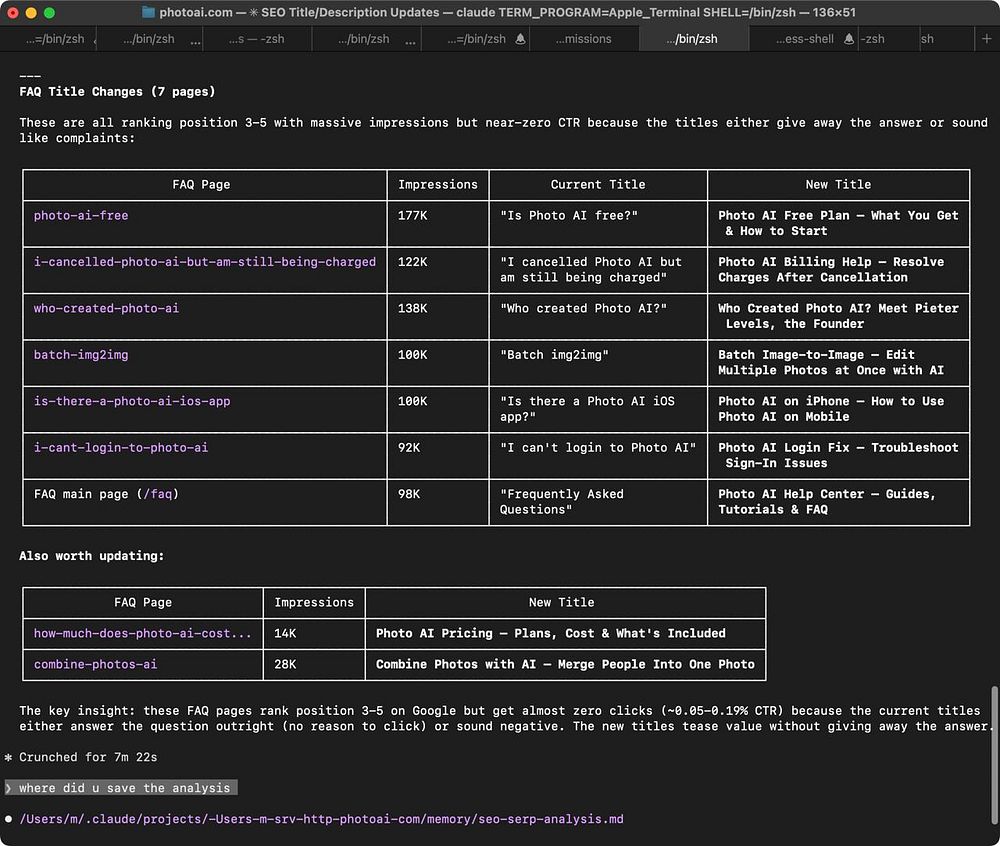Click the bell icon on the ess-shell tab
Screen dimensions: 1000x846
tap(849, 39)
